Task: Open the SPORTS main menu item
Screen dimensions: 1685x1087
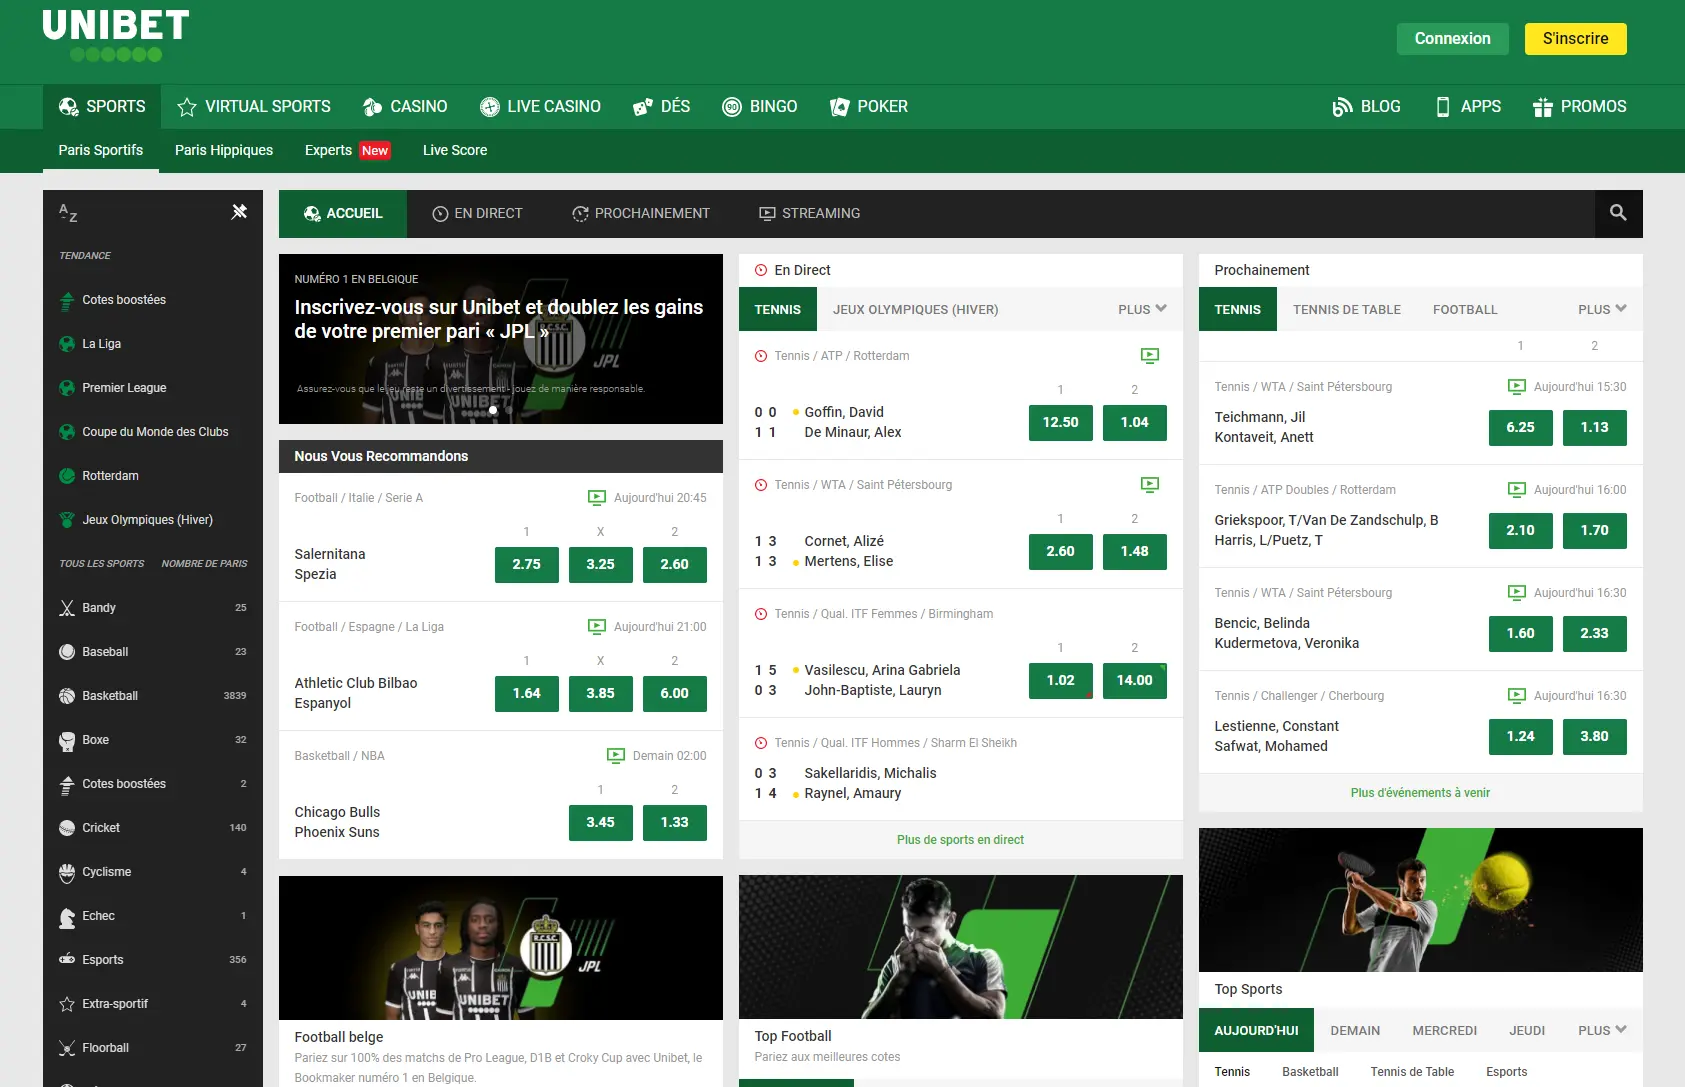Action: coord(102,106)
